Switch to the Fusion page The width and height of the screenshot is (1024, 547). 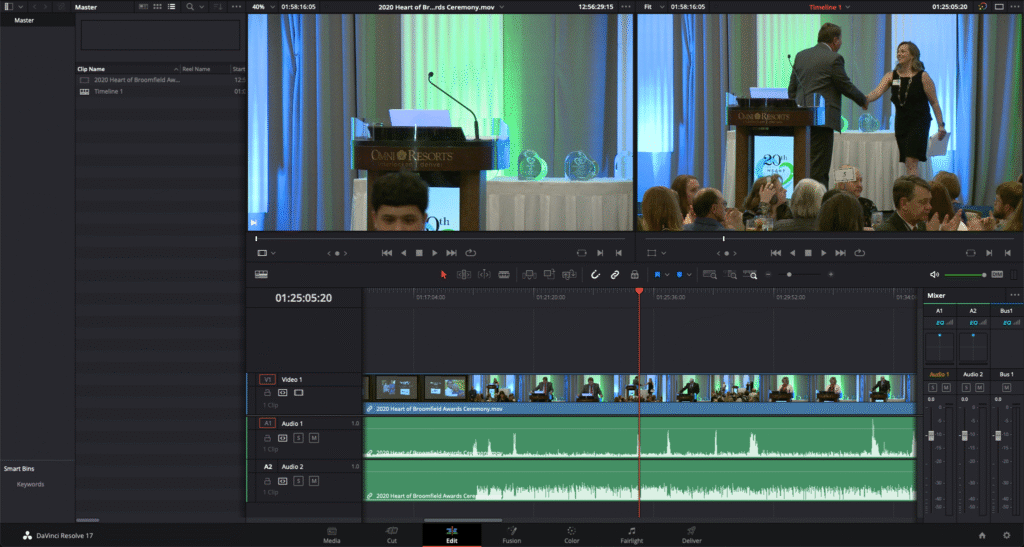511,535
